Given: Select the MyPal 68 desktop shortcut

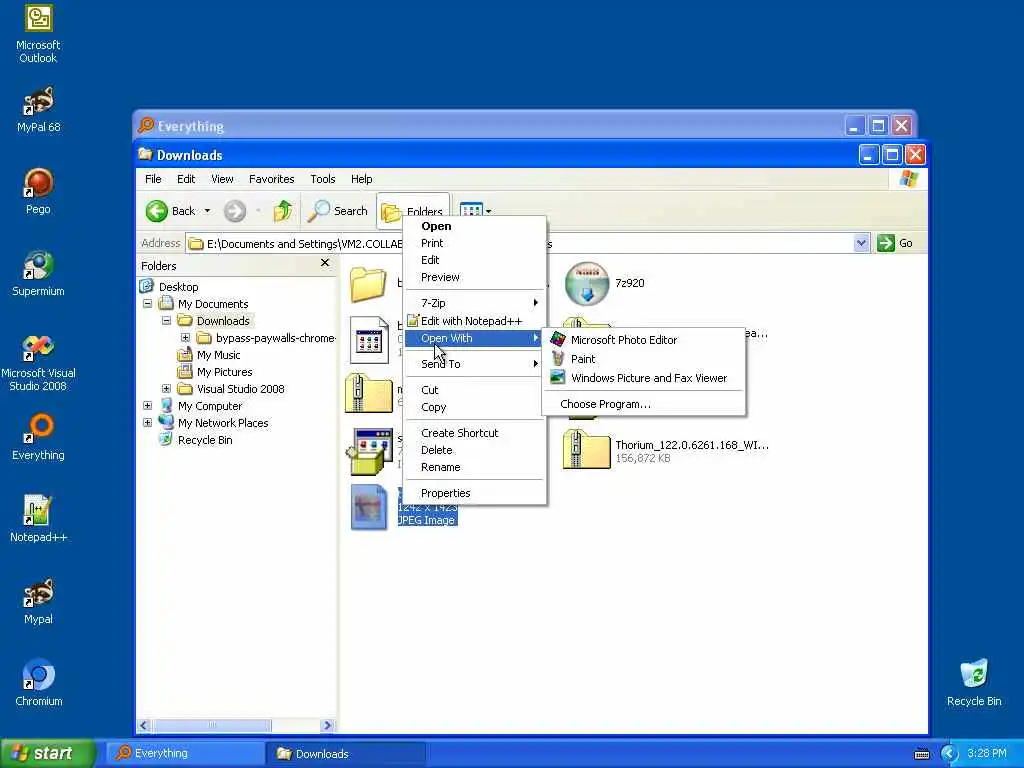Looking at the screenshot, I should click(x=38, y=110).
